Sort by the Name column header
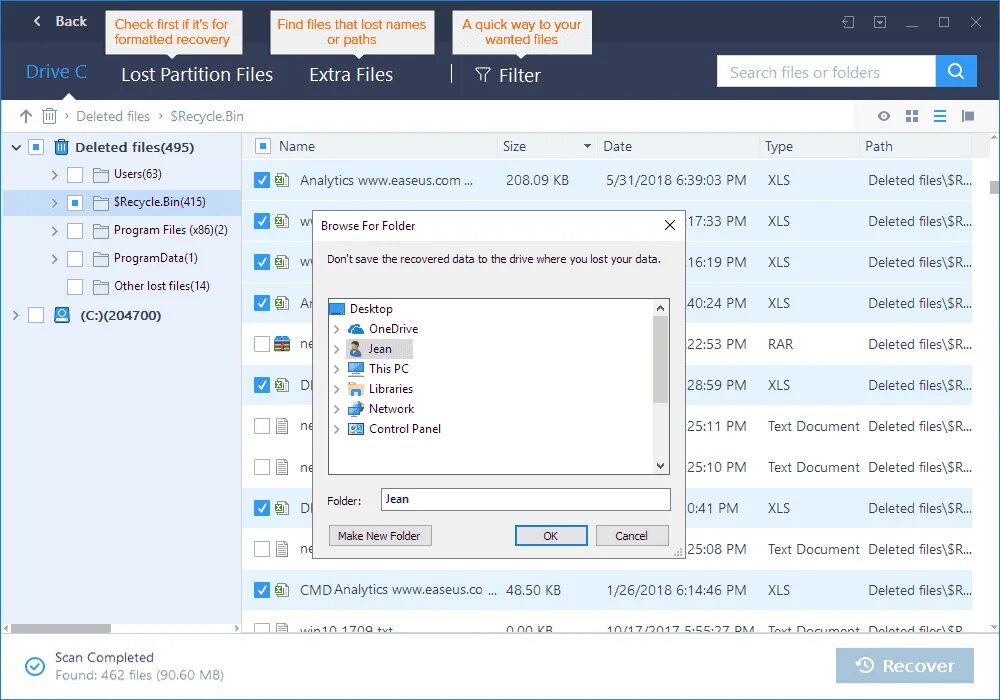Viewport: 1000px width, 700px height. click(x=297, y=146)
